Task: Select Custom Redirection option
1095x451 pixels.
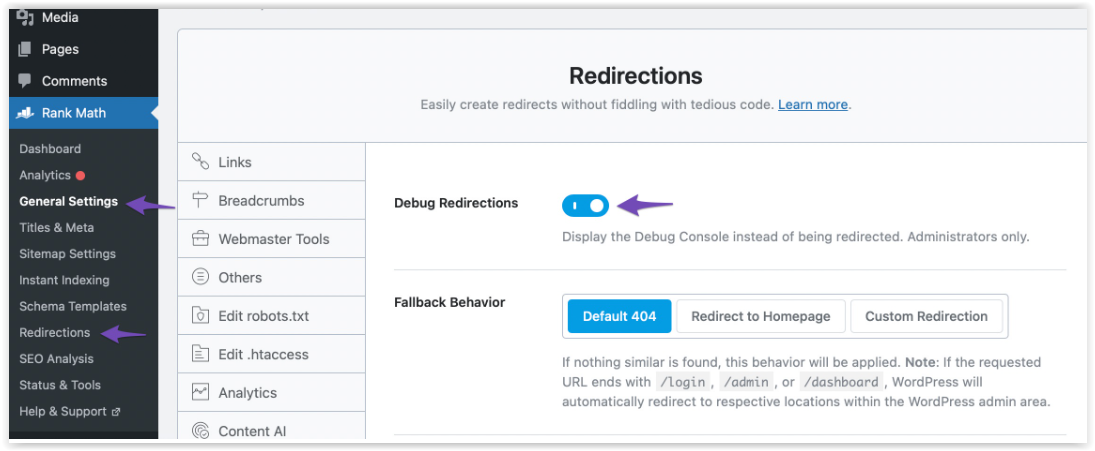Action: [x=926, y=316]
